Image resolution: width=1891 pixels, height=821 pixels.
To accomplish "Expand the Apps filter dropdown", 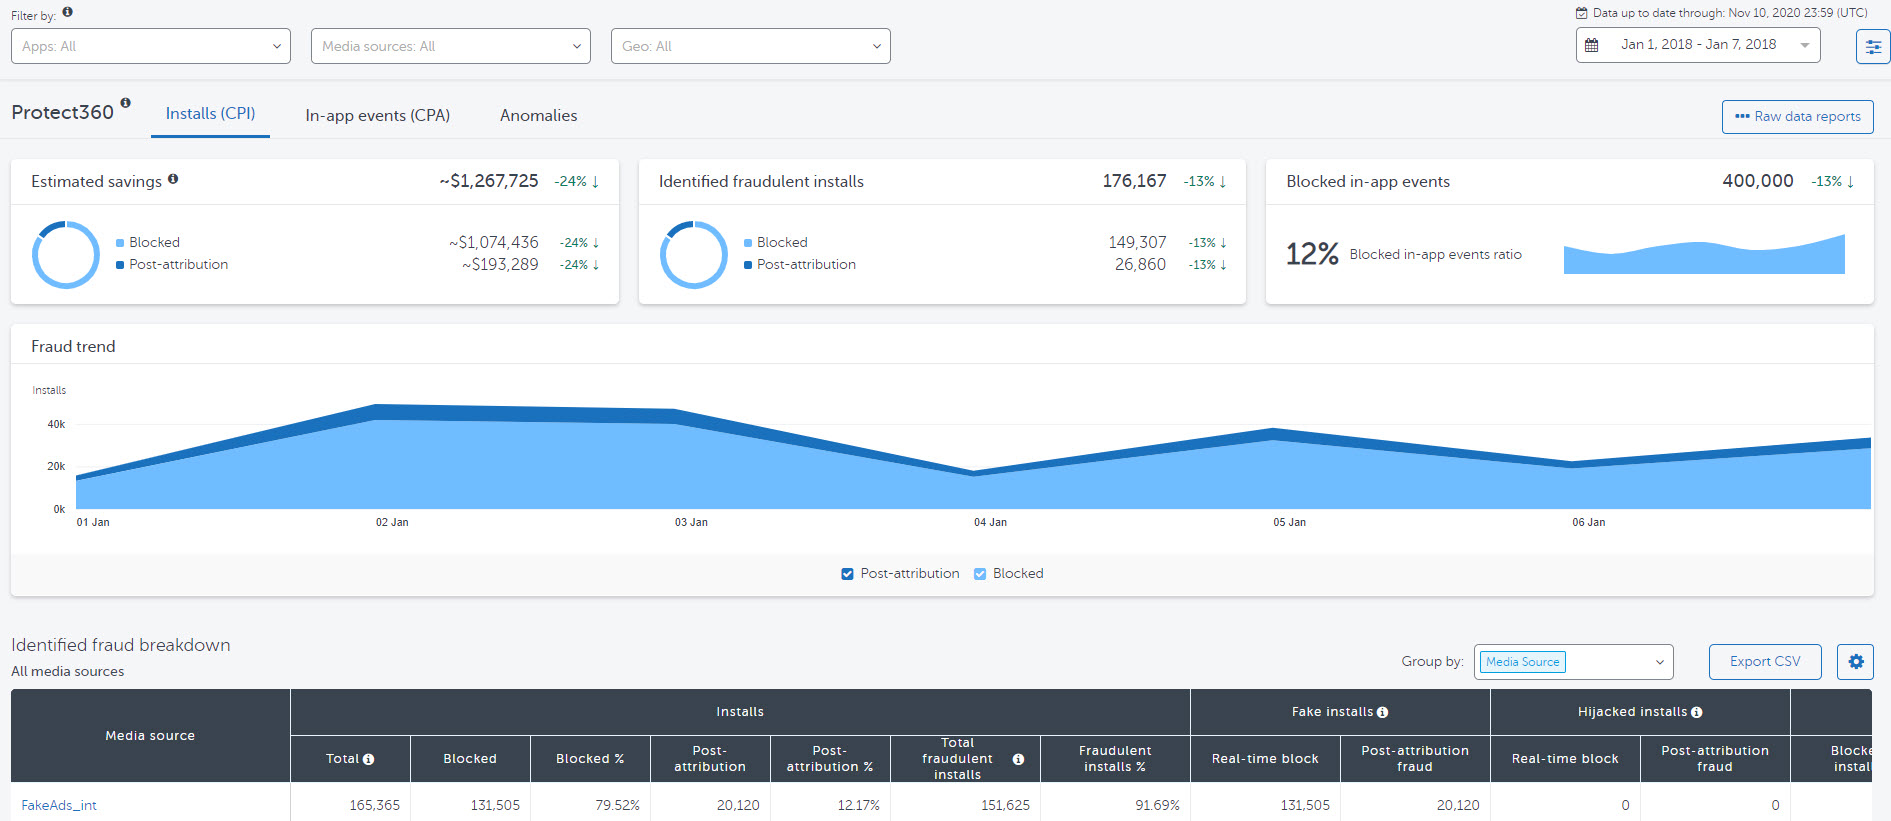I will click(x=151, y=46).
